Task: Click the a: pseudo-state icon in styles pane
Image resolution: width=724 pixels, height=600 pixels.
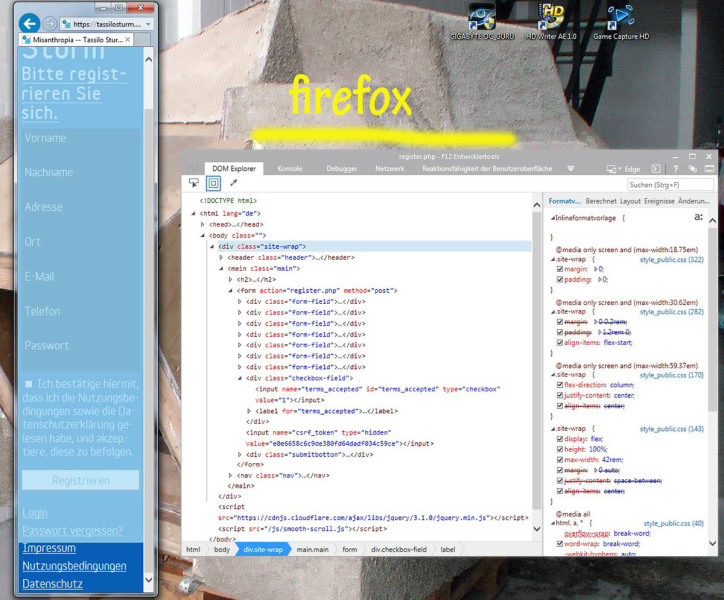Action: click(x=699, y=217)
